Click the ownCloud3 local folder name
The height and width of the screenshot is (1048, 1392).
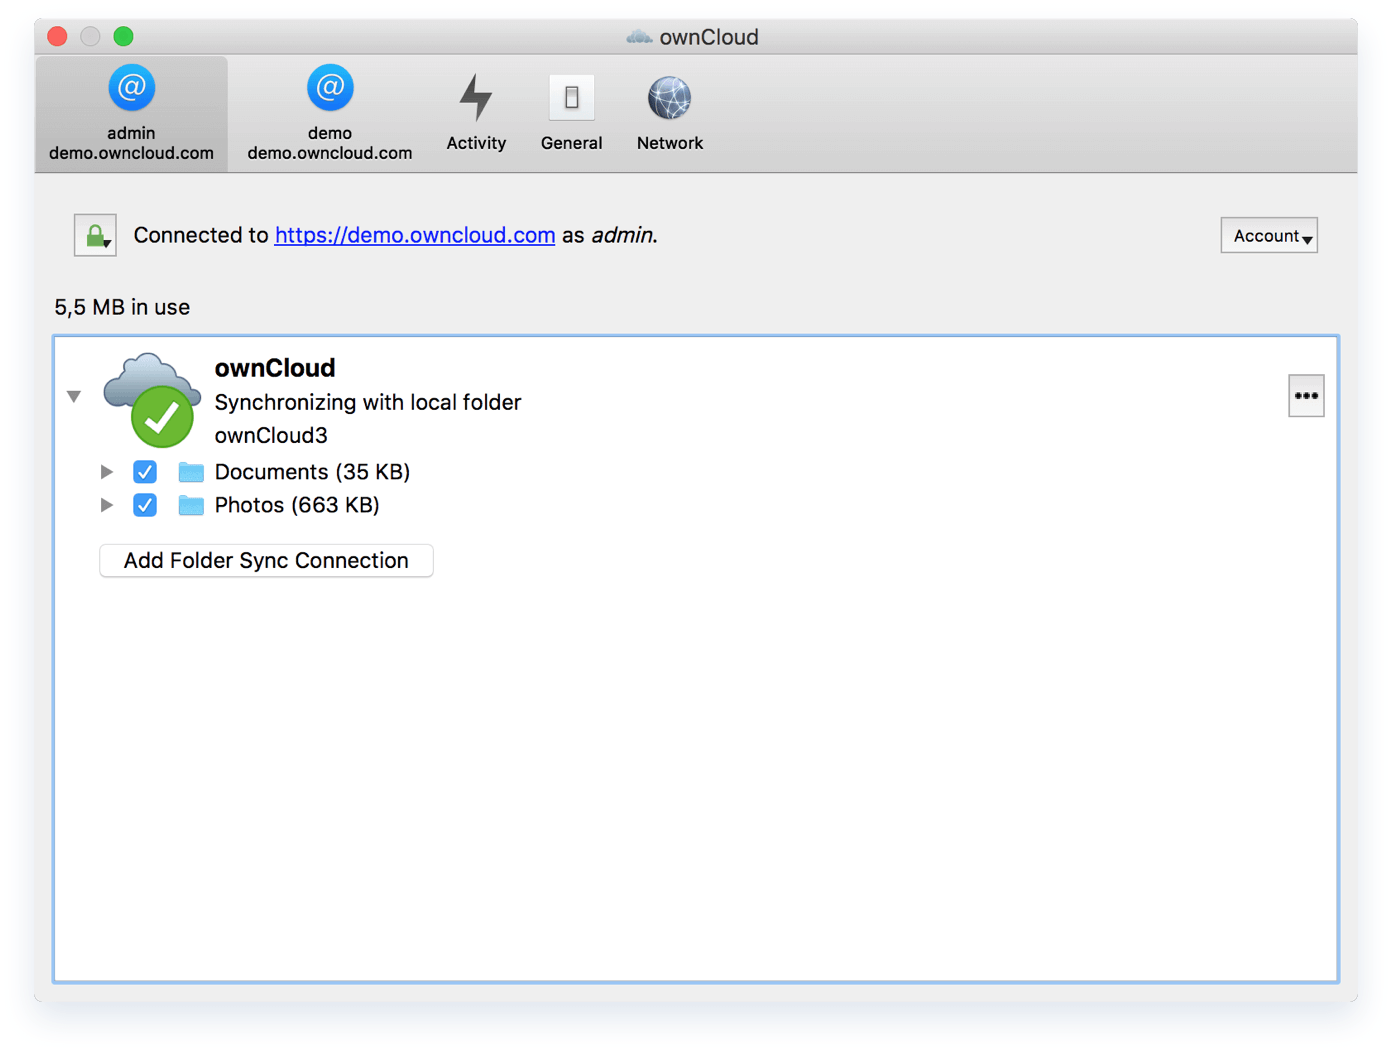click(271, 435)
